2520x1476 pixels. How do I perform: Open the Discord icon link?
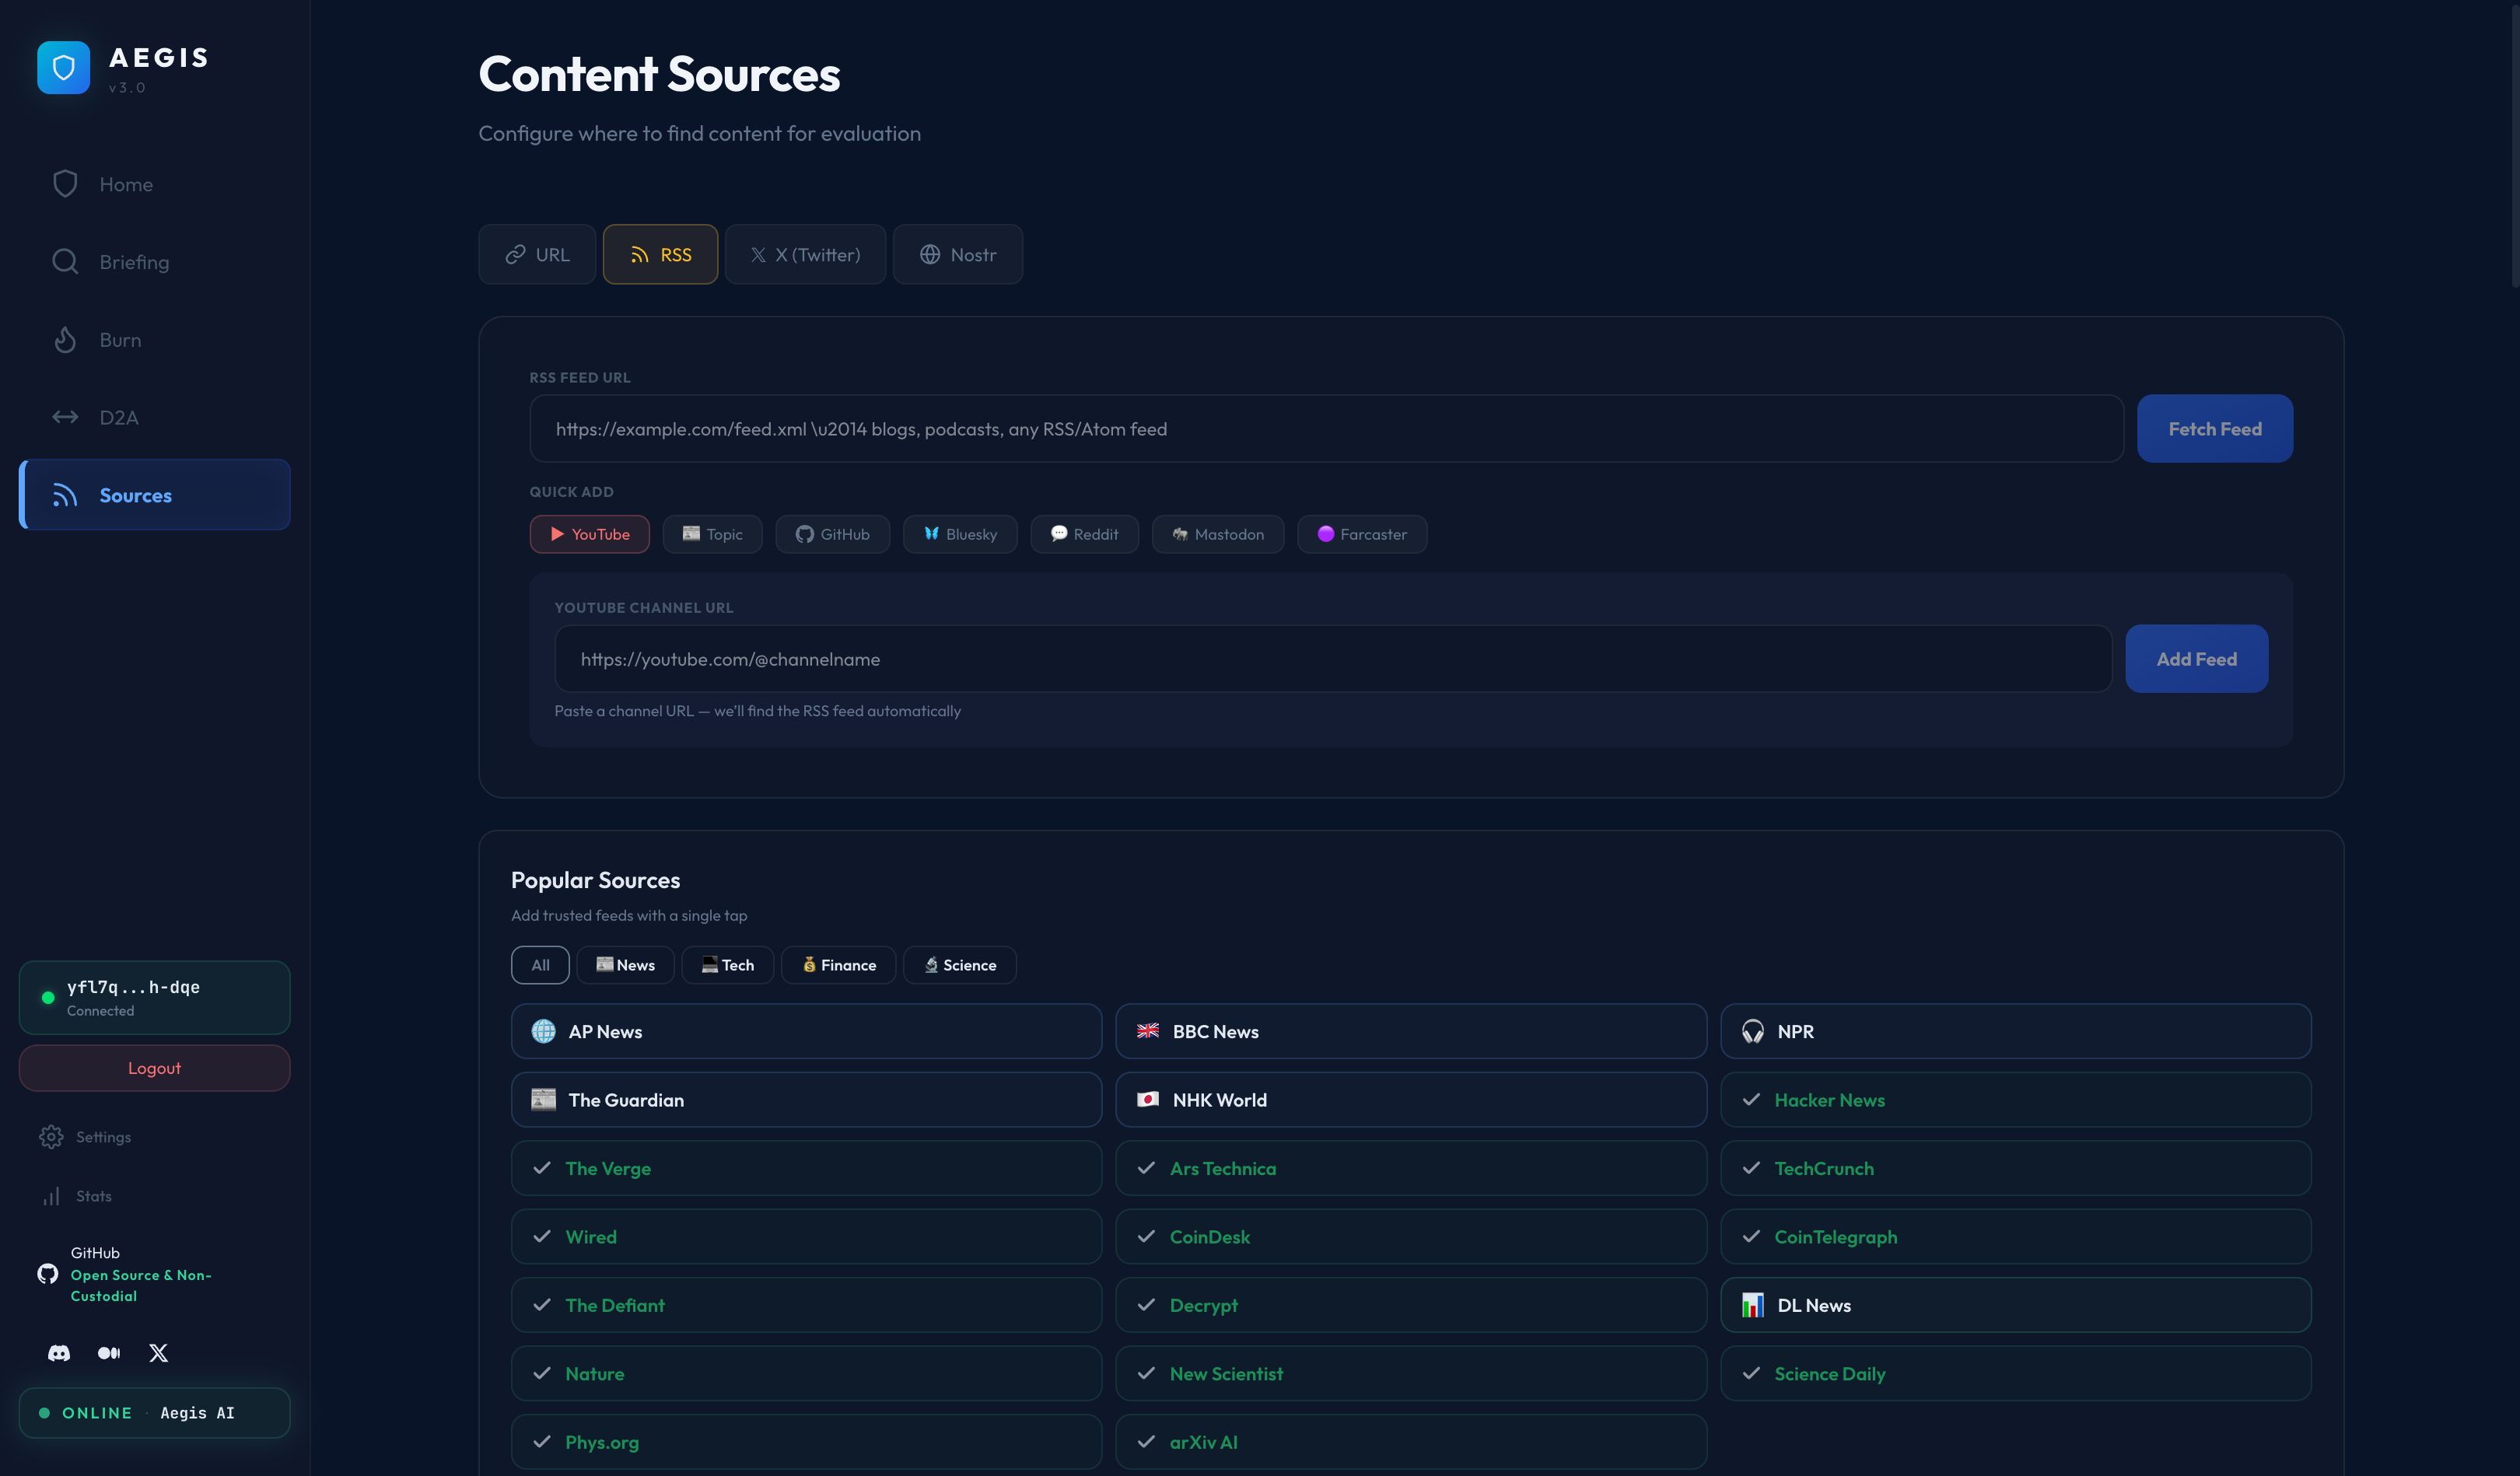pos(59,1353)
